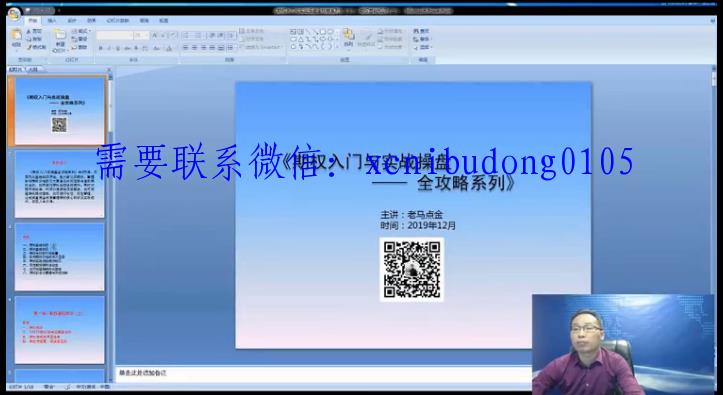Clear all text formatting icon
The image size is (723, 395).
click(173, 35)
